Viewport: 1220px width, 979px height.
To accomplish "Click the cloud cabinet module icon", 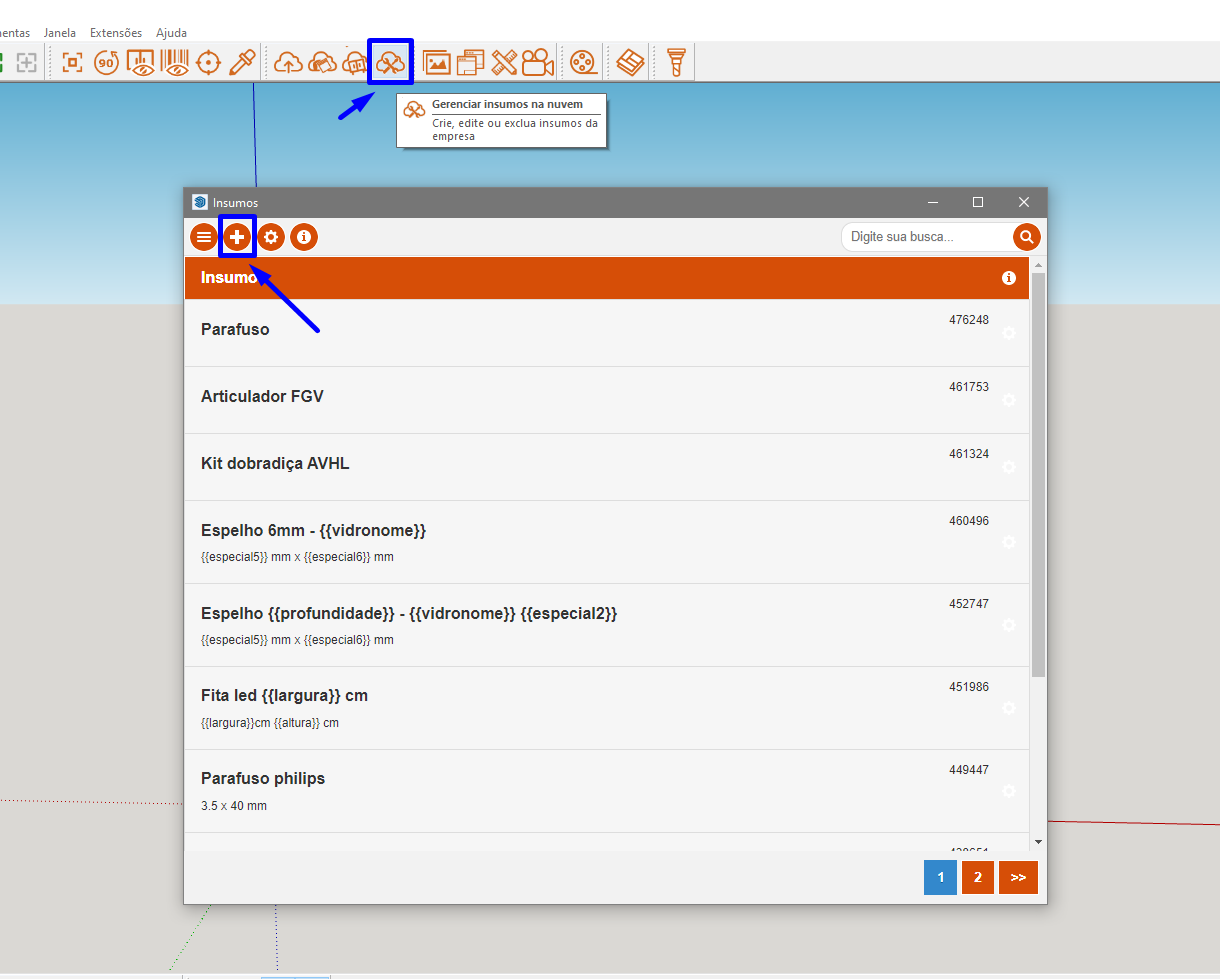I will (356, 63).
